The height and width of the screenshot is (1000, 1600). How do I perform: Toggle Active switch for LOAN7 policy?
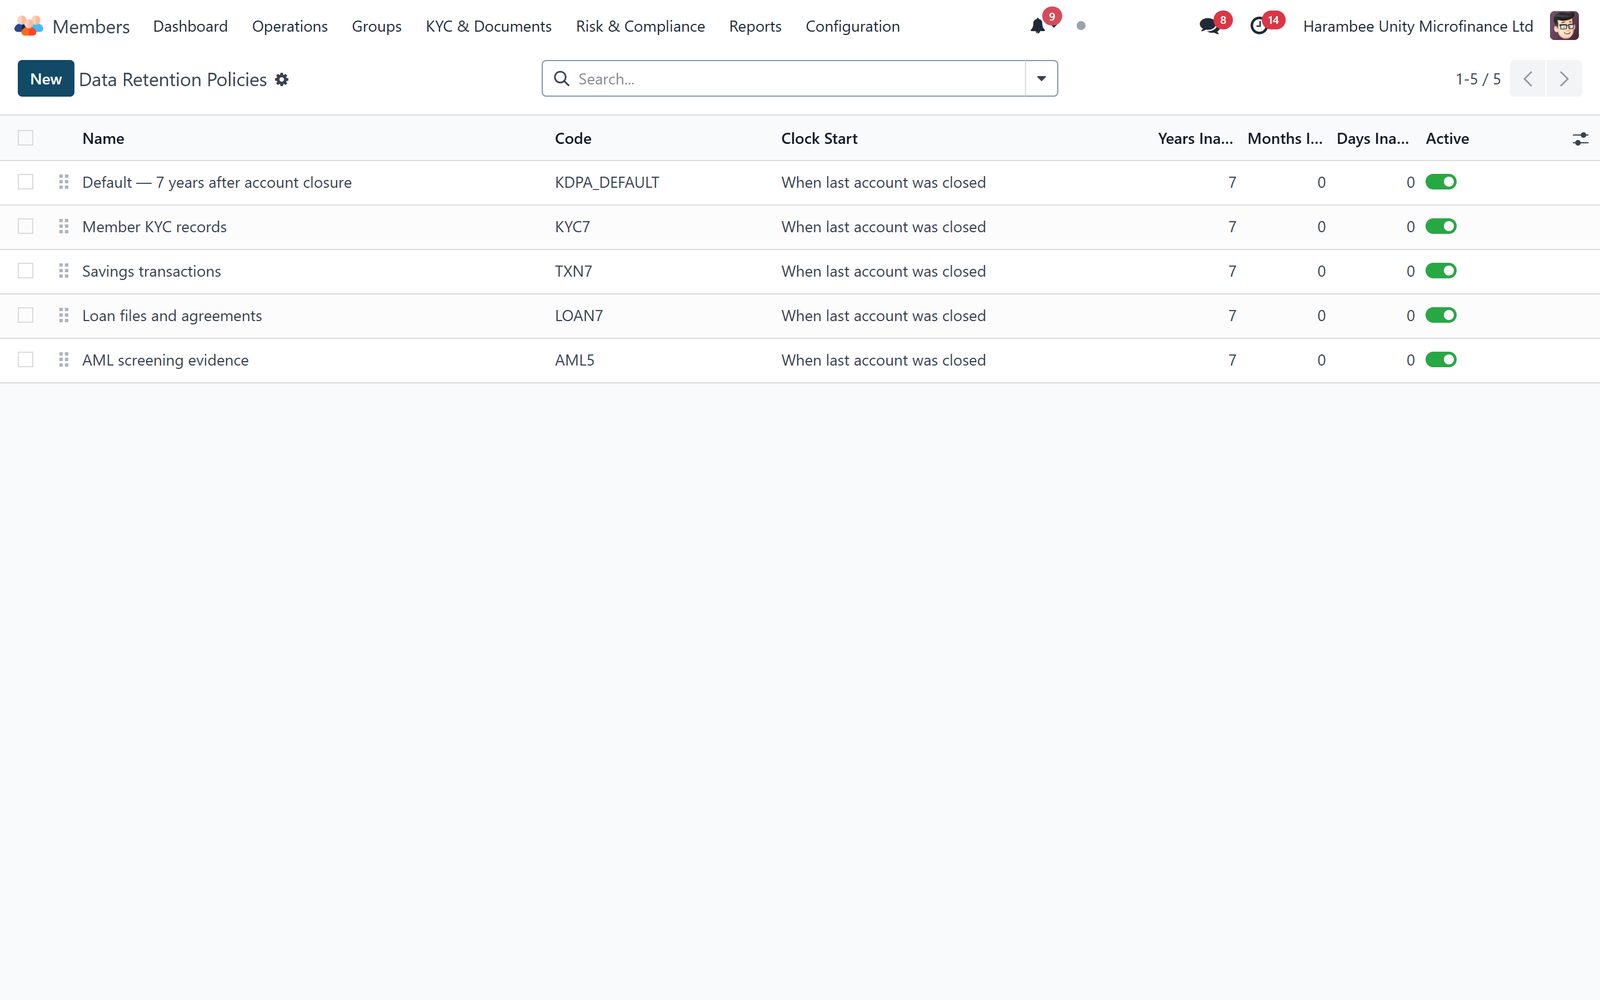coord(1441,316)
